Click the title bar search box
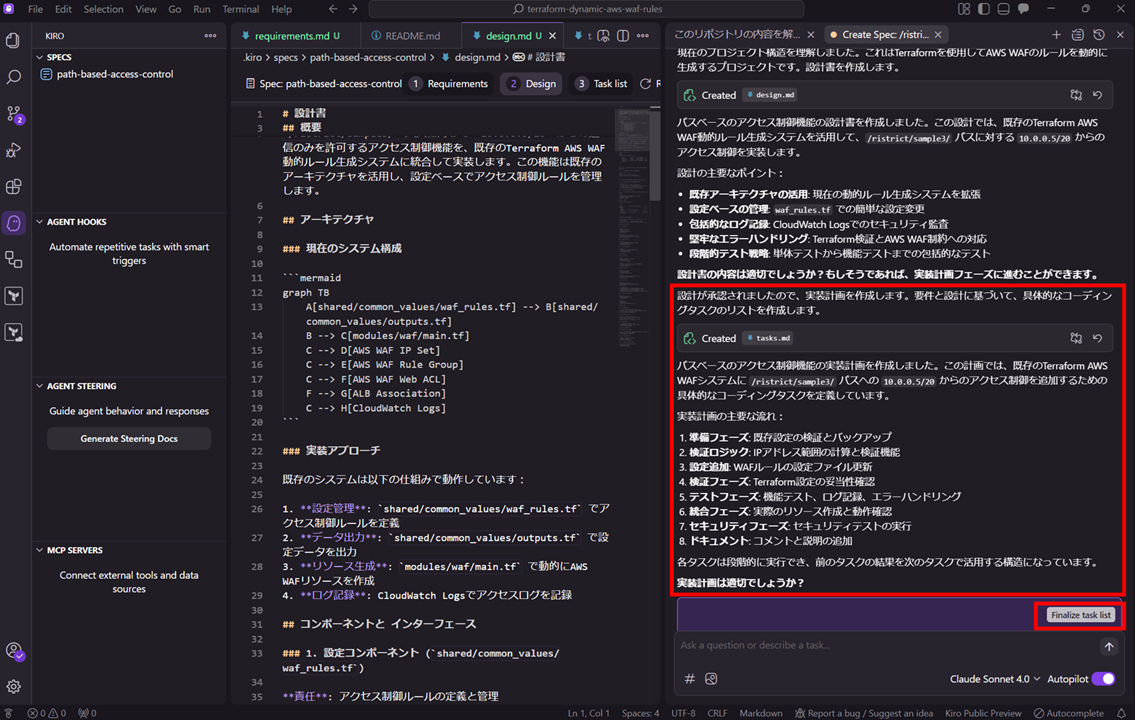Viewport: 1135px width, 720px height. coord(586,9)
